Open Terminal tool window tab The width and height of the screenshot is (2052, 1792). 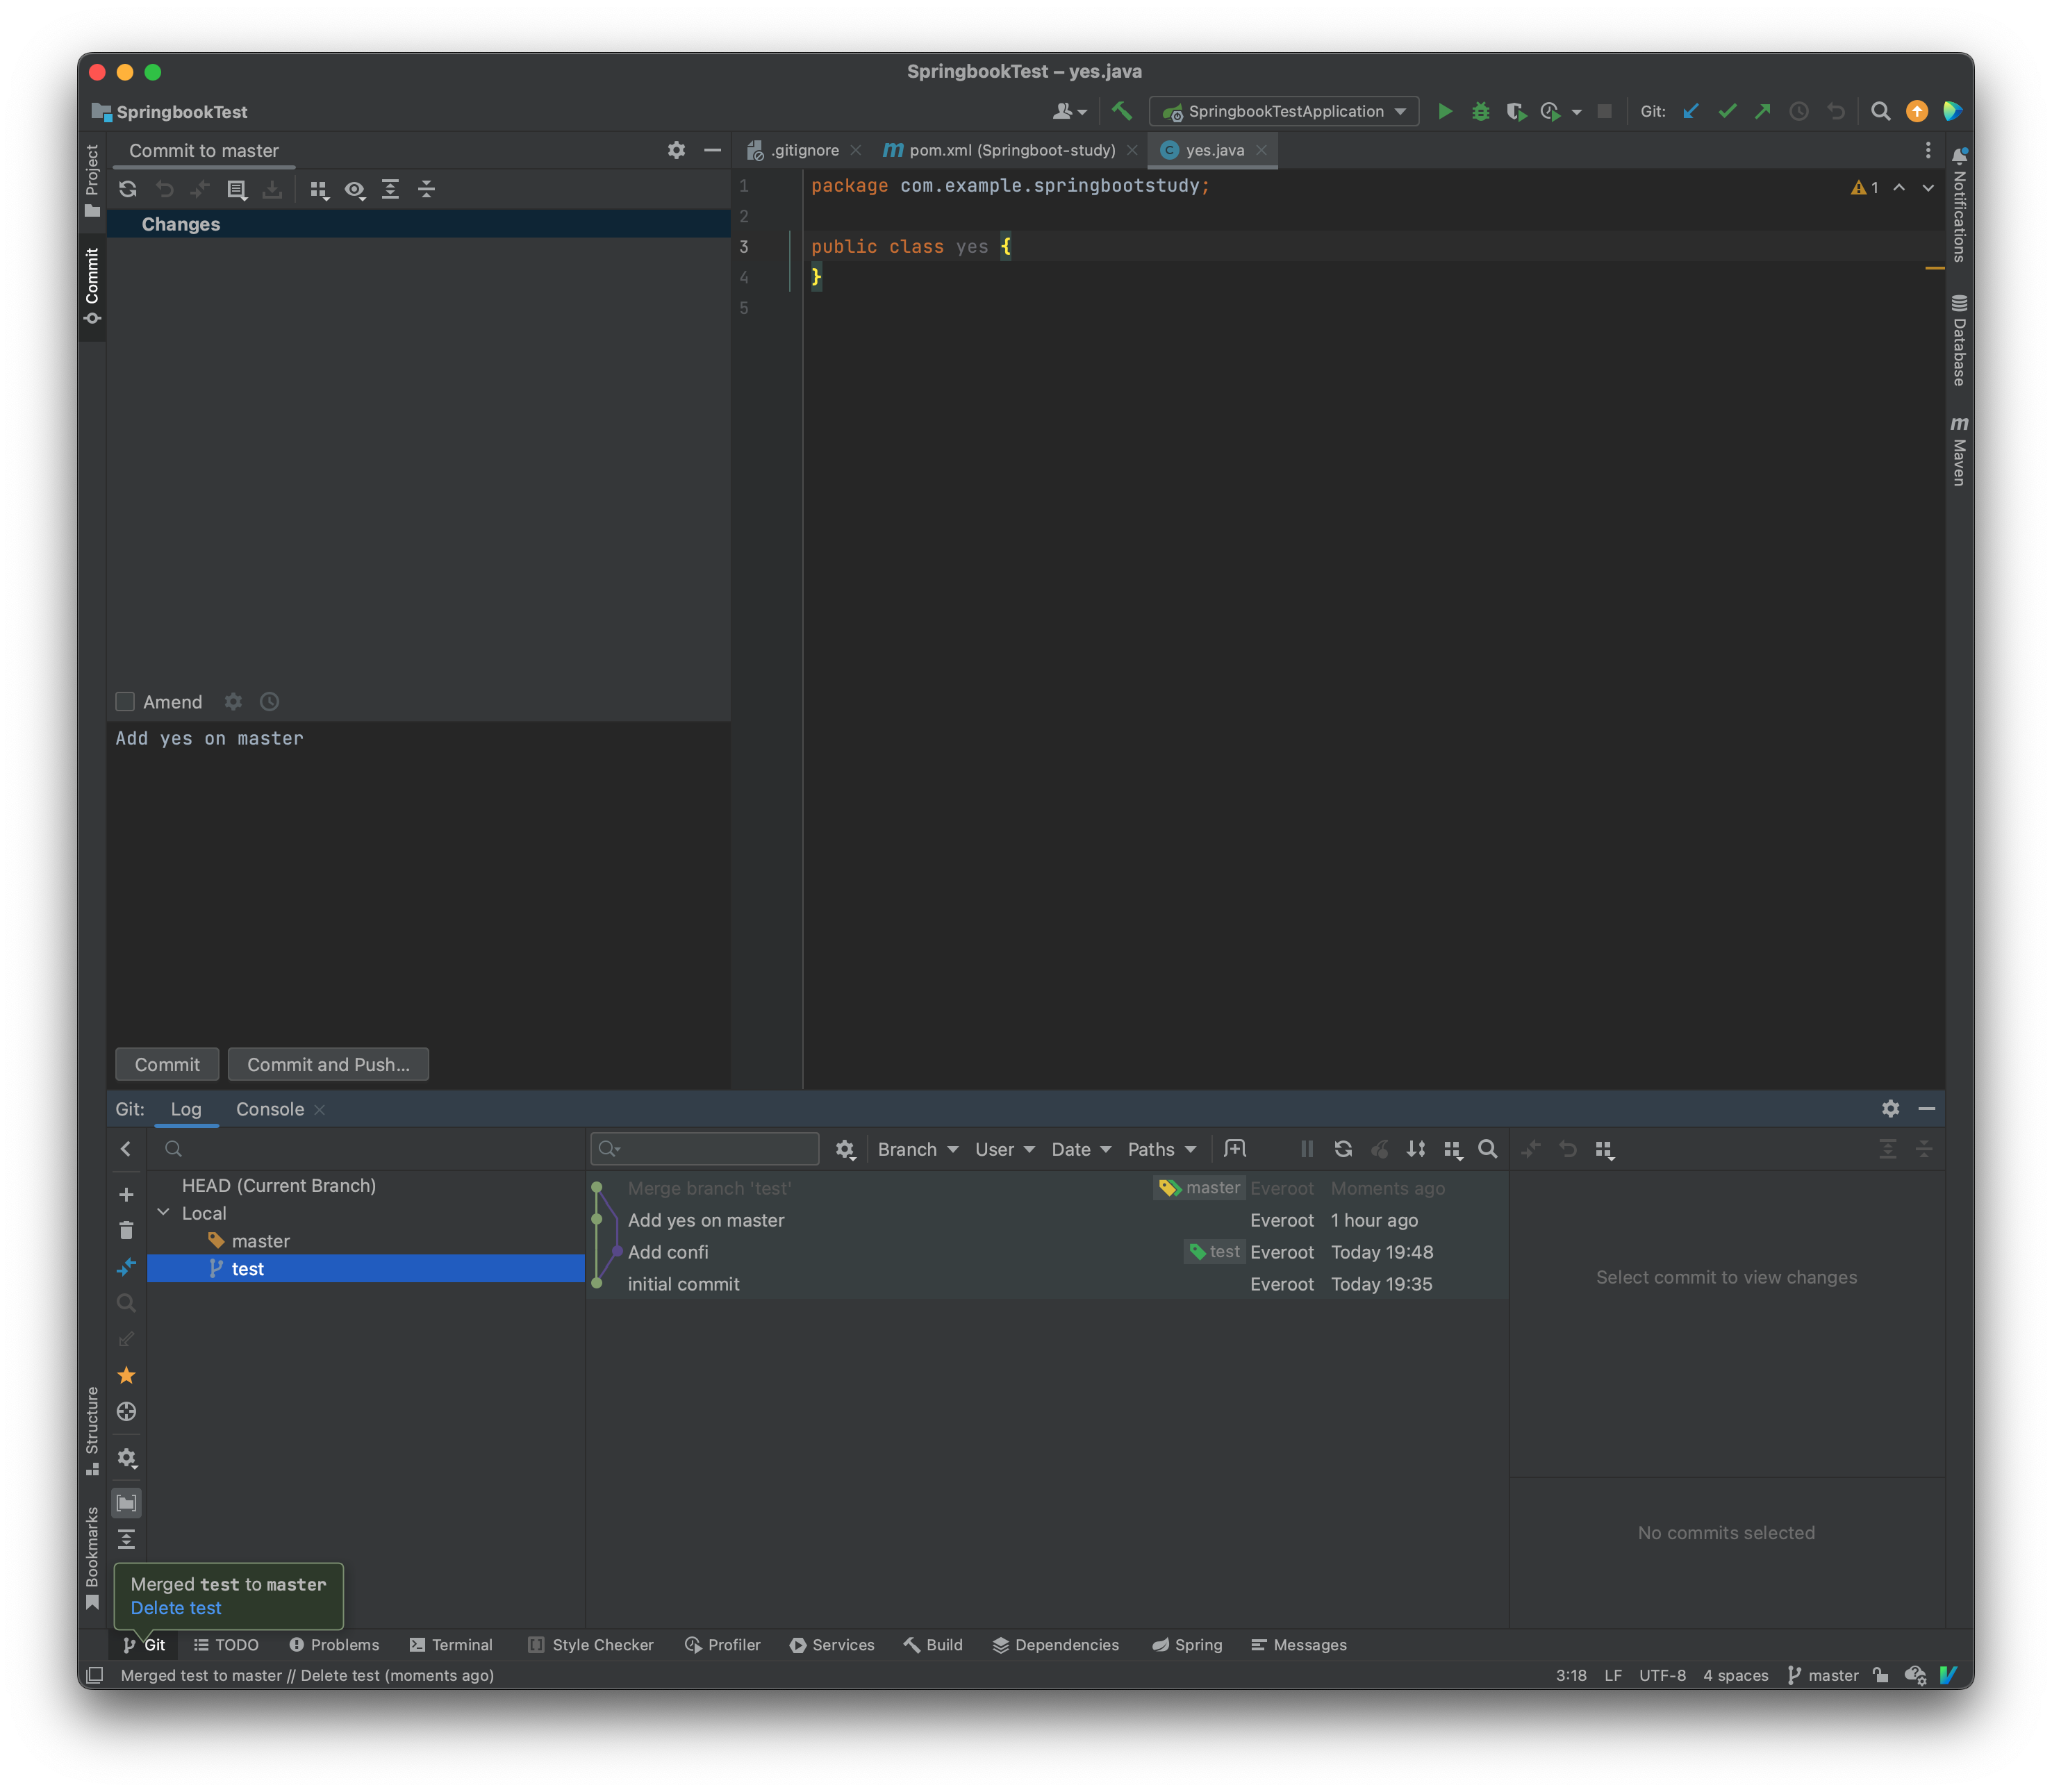tap(451, 1645)
